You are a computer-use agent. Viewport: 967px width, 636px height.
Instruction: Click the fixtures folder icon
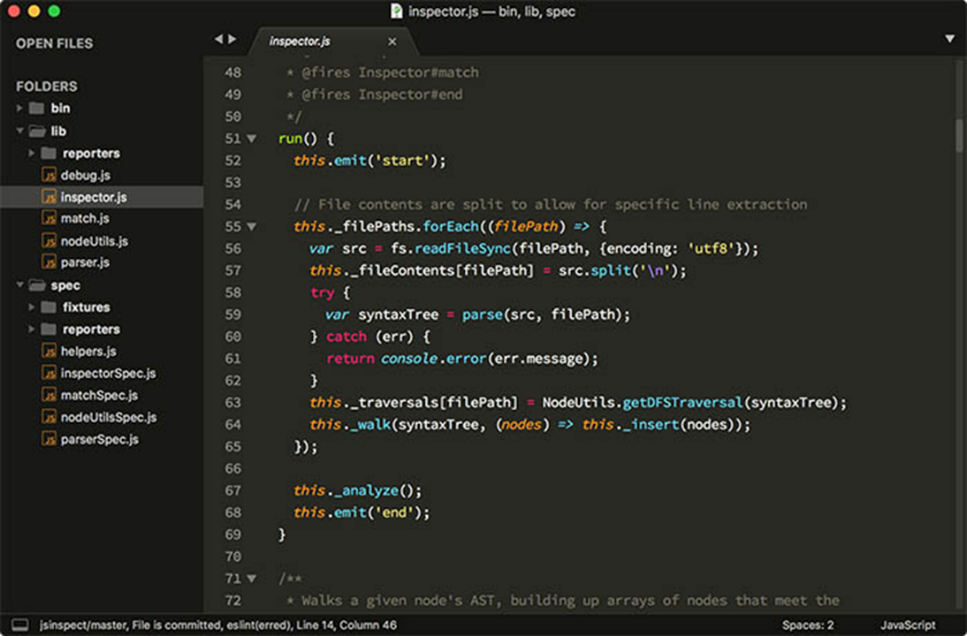(x=49, y=307)
